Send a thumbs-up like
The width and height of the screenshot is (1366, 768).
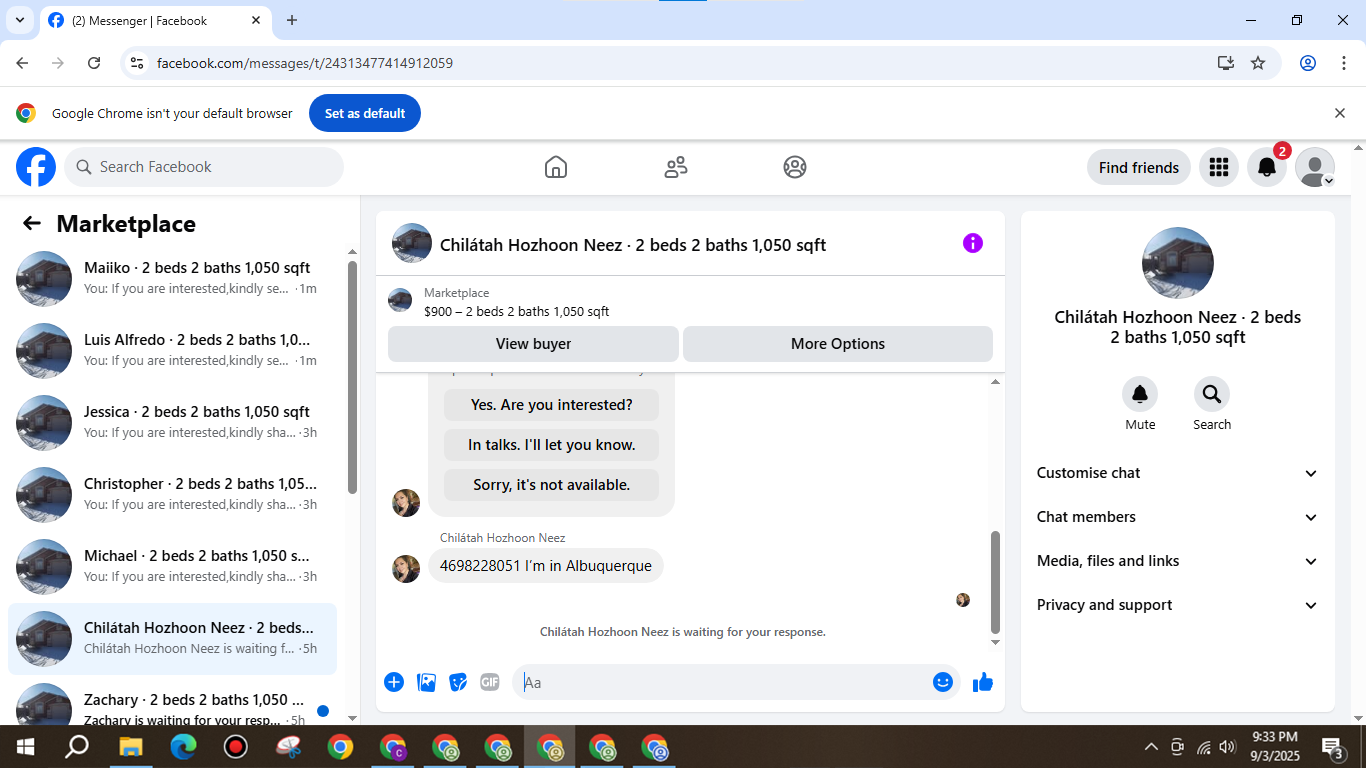pyautogui.click(x=983, y=682)
